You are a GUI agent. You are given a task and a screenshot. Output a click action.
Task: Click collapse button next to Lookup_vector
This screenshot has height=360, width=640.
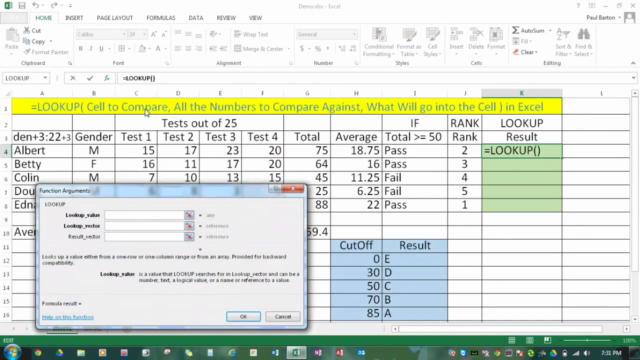tap(189, 226)
